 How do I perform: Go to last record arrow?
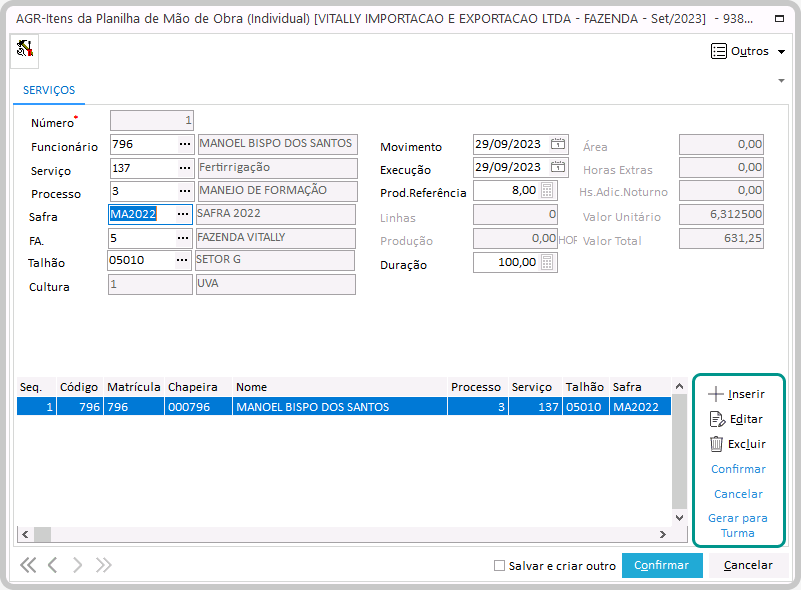tap(103, 565)
